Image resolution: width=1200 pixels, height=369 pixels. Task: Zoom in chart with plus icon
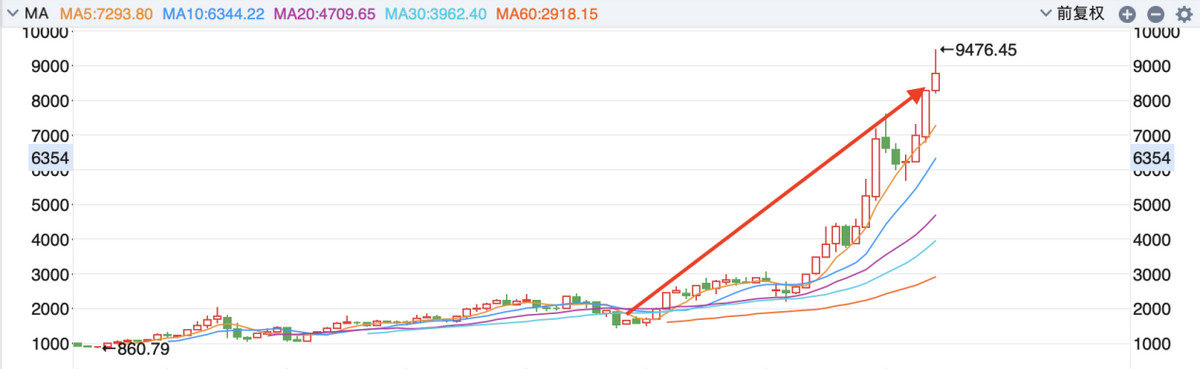[x=1127, y=14]
